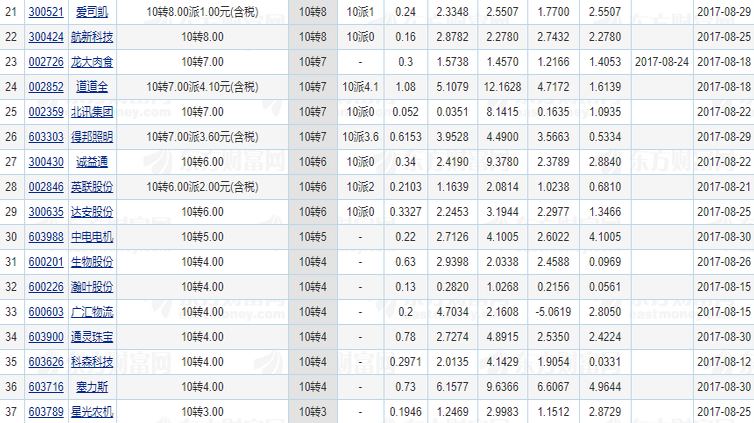Open stock code link 603716
Screen dimensions: 754x423
46,387
